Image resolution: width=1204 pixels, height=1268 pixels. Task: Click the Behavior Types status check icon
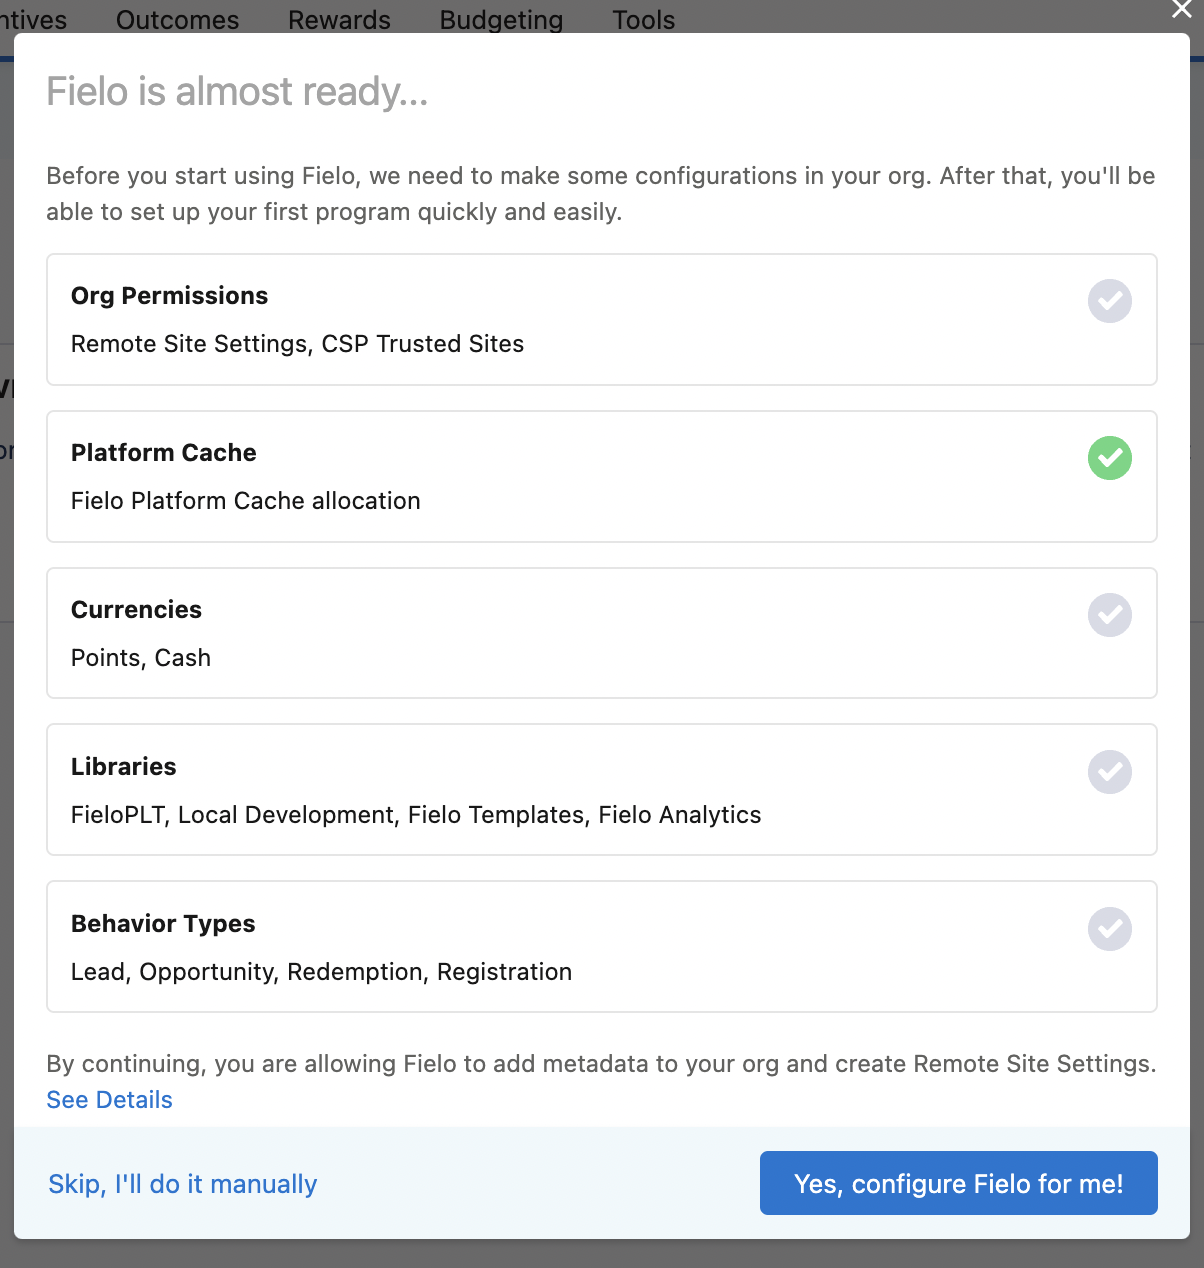1110,929
